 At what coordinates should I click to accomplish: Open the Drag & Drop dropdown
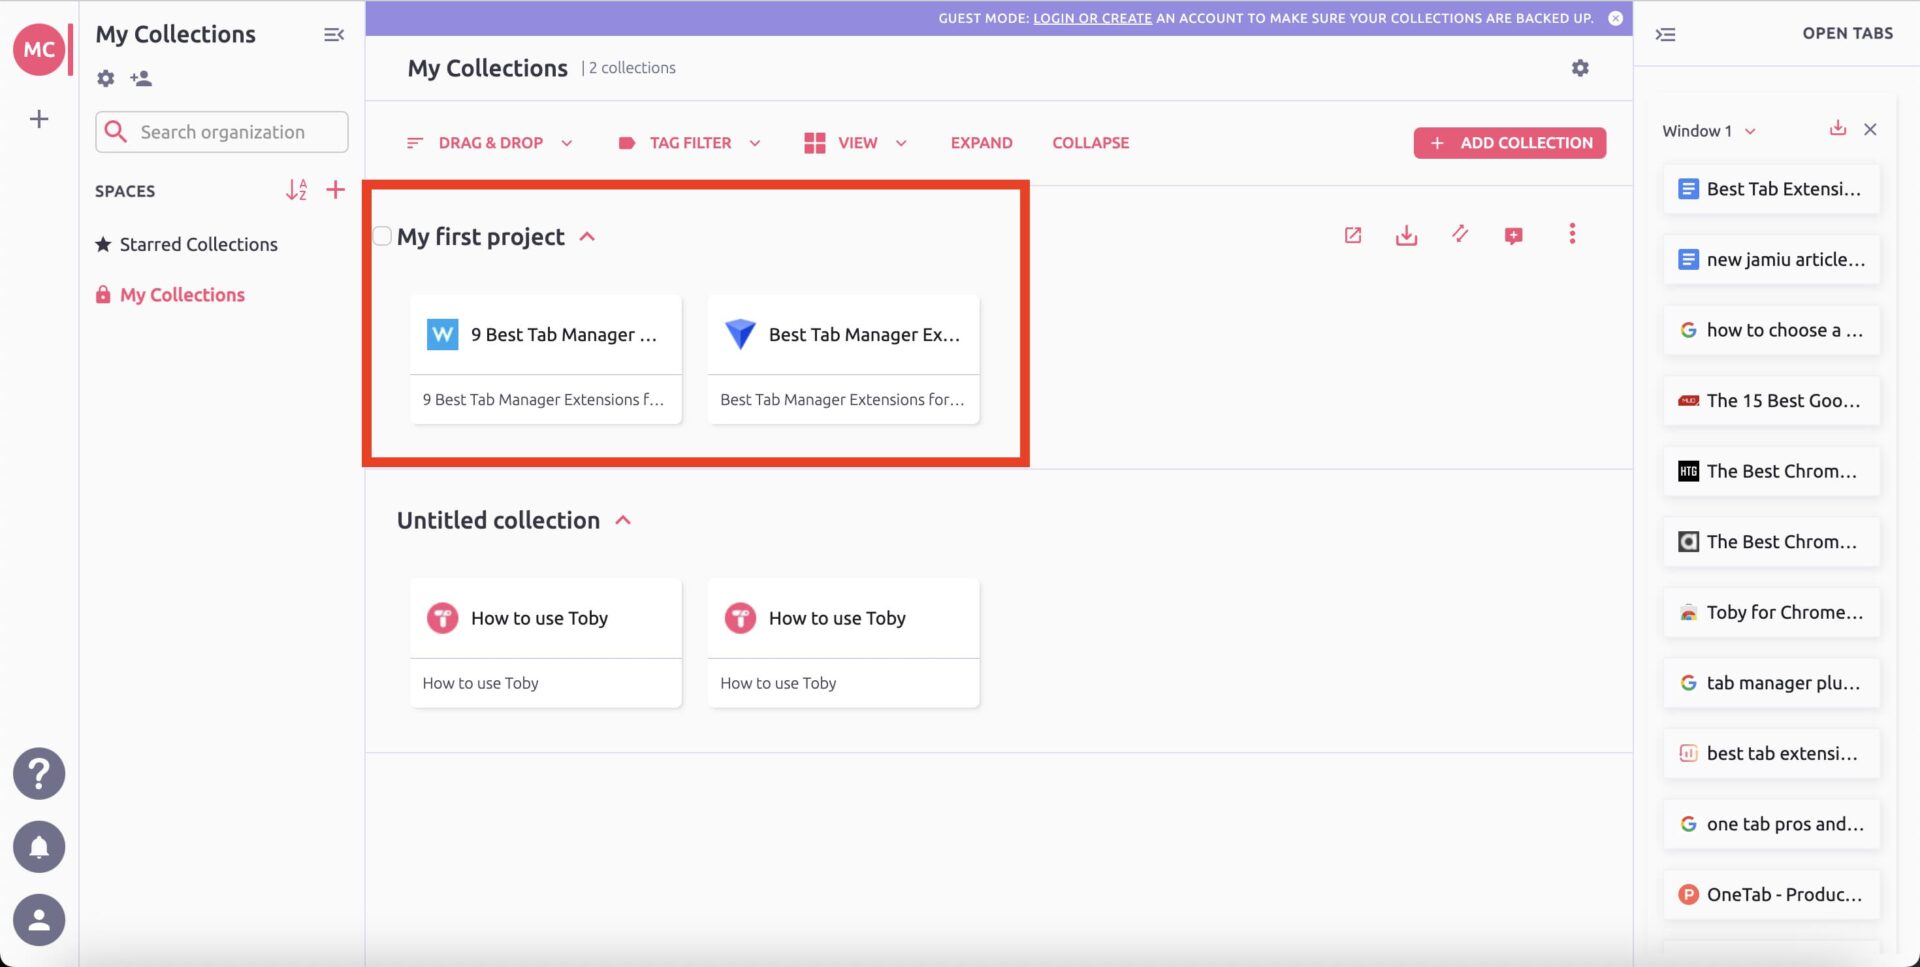pos(490,143)
